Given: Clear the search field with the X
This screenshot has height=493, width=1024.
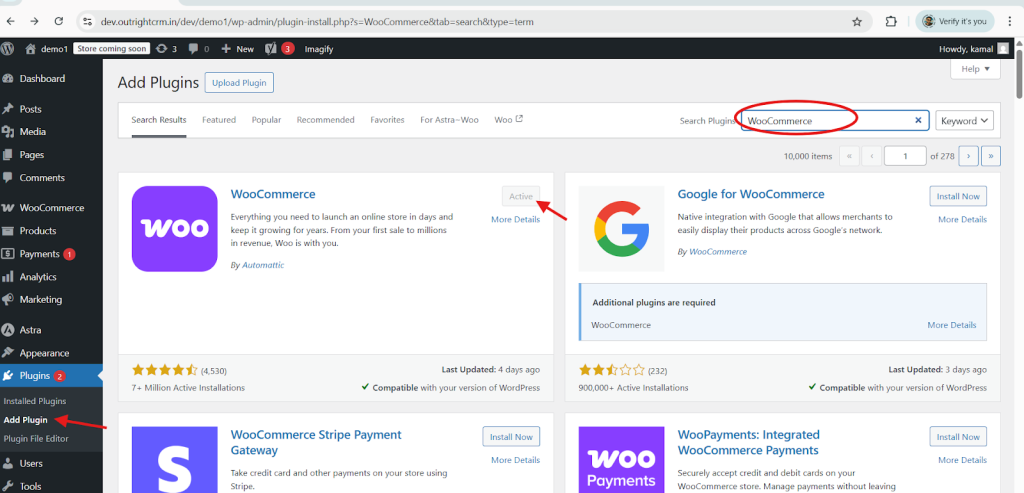Looking at the screenshot, I should coord(918,121).
